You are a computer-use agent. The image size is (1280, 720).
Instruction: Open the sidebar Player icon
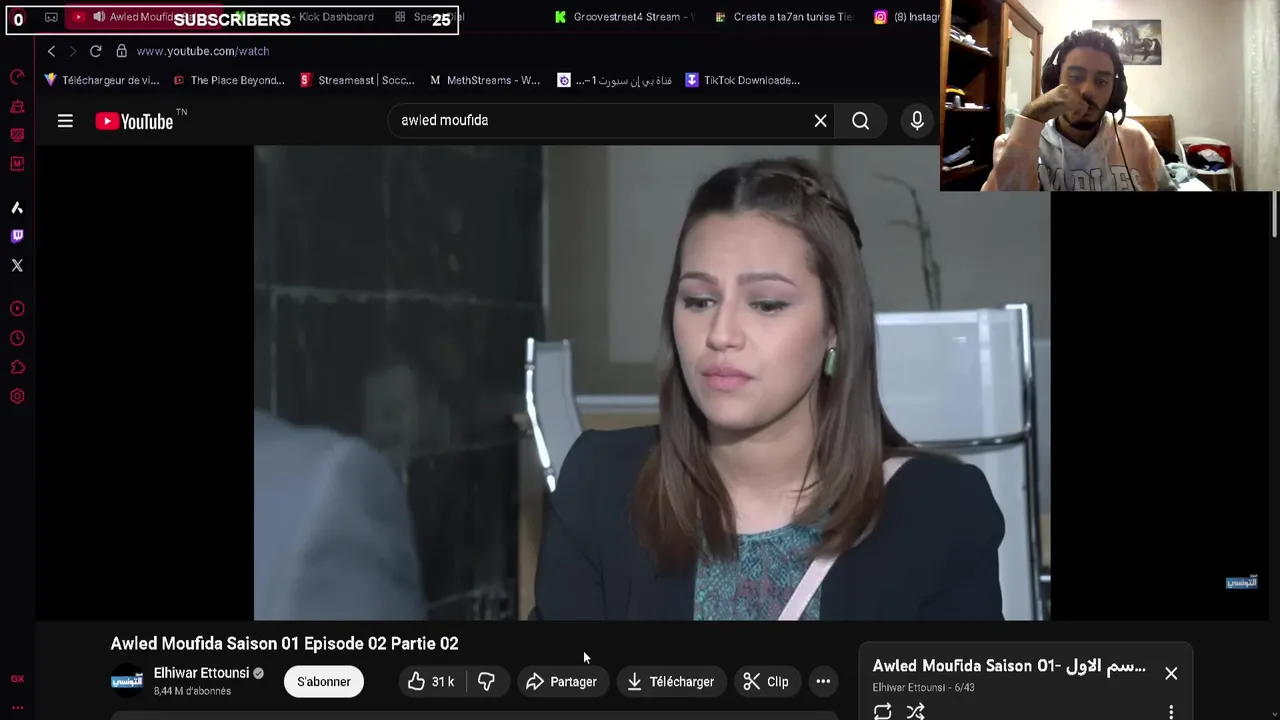click(x=17, y=309)
